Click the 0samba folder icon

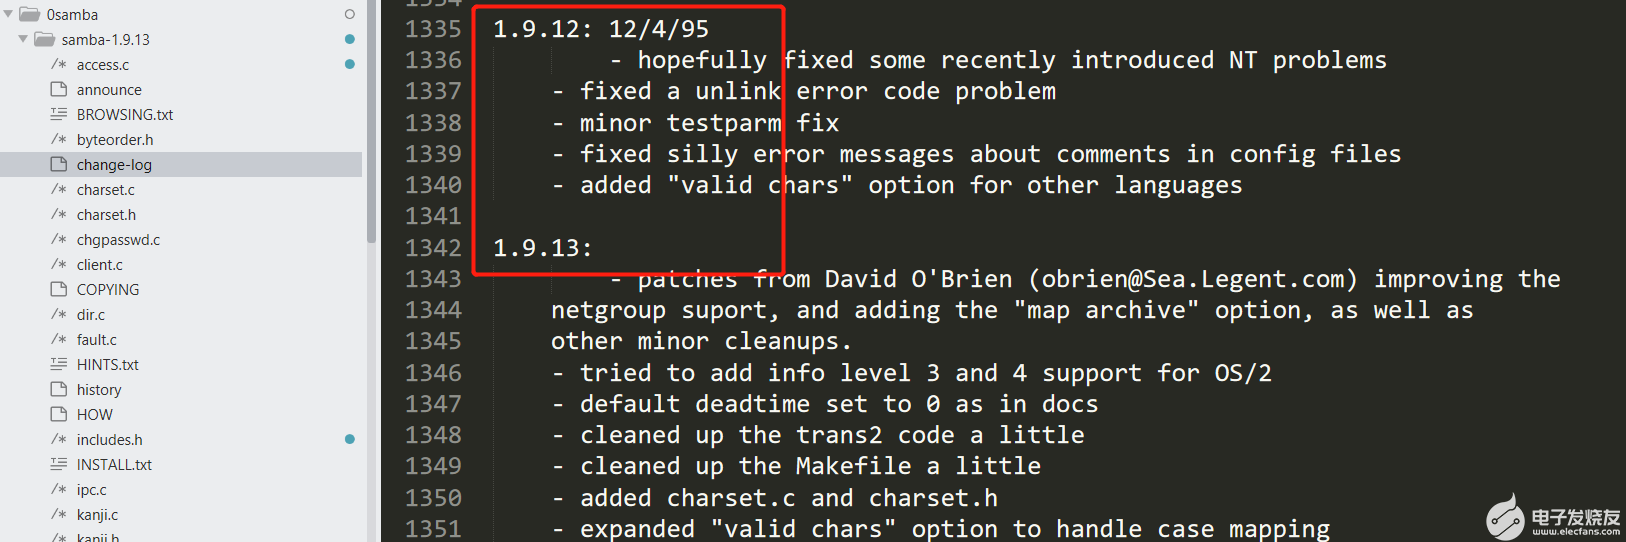click(x=30, y=14)
